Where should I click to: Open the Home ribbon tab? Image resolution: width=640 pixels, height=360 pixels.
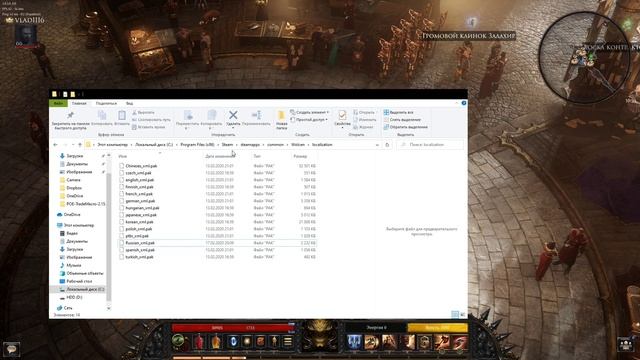[x=79, y=103]
